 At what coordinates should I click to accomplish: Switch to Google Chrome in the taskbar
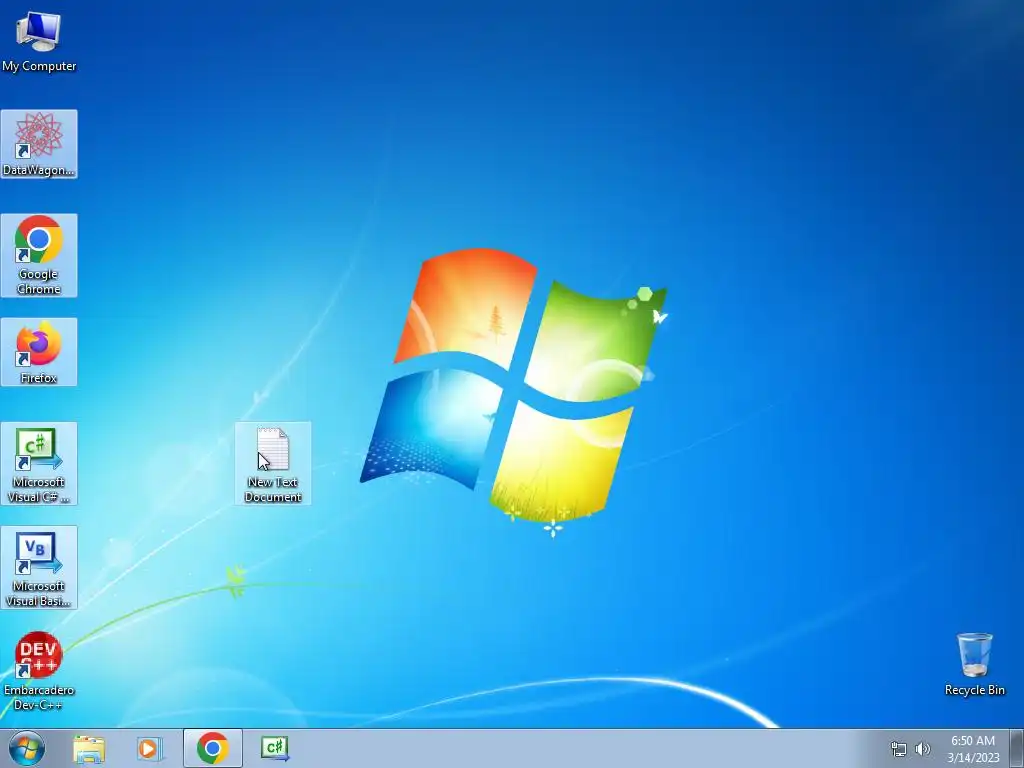pyautogui.click(x=213, y=748)
